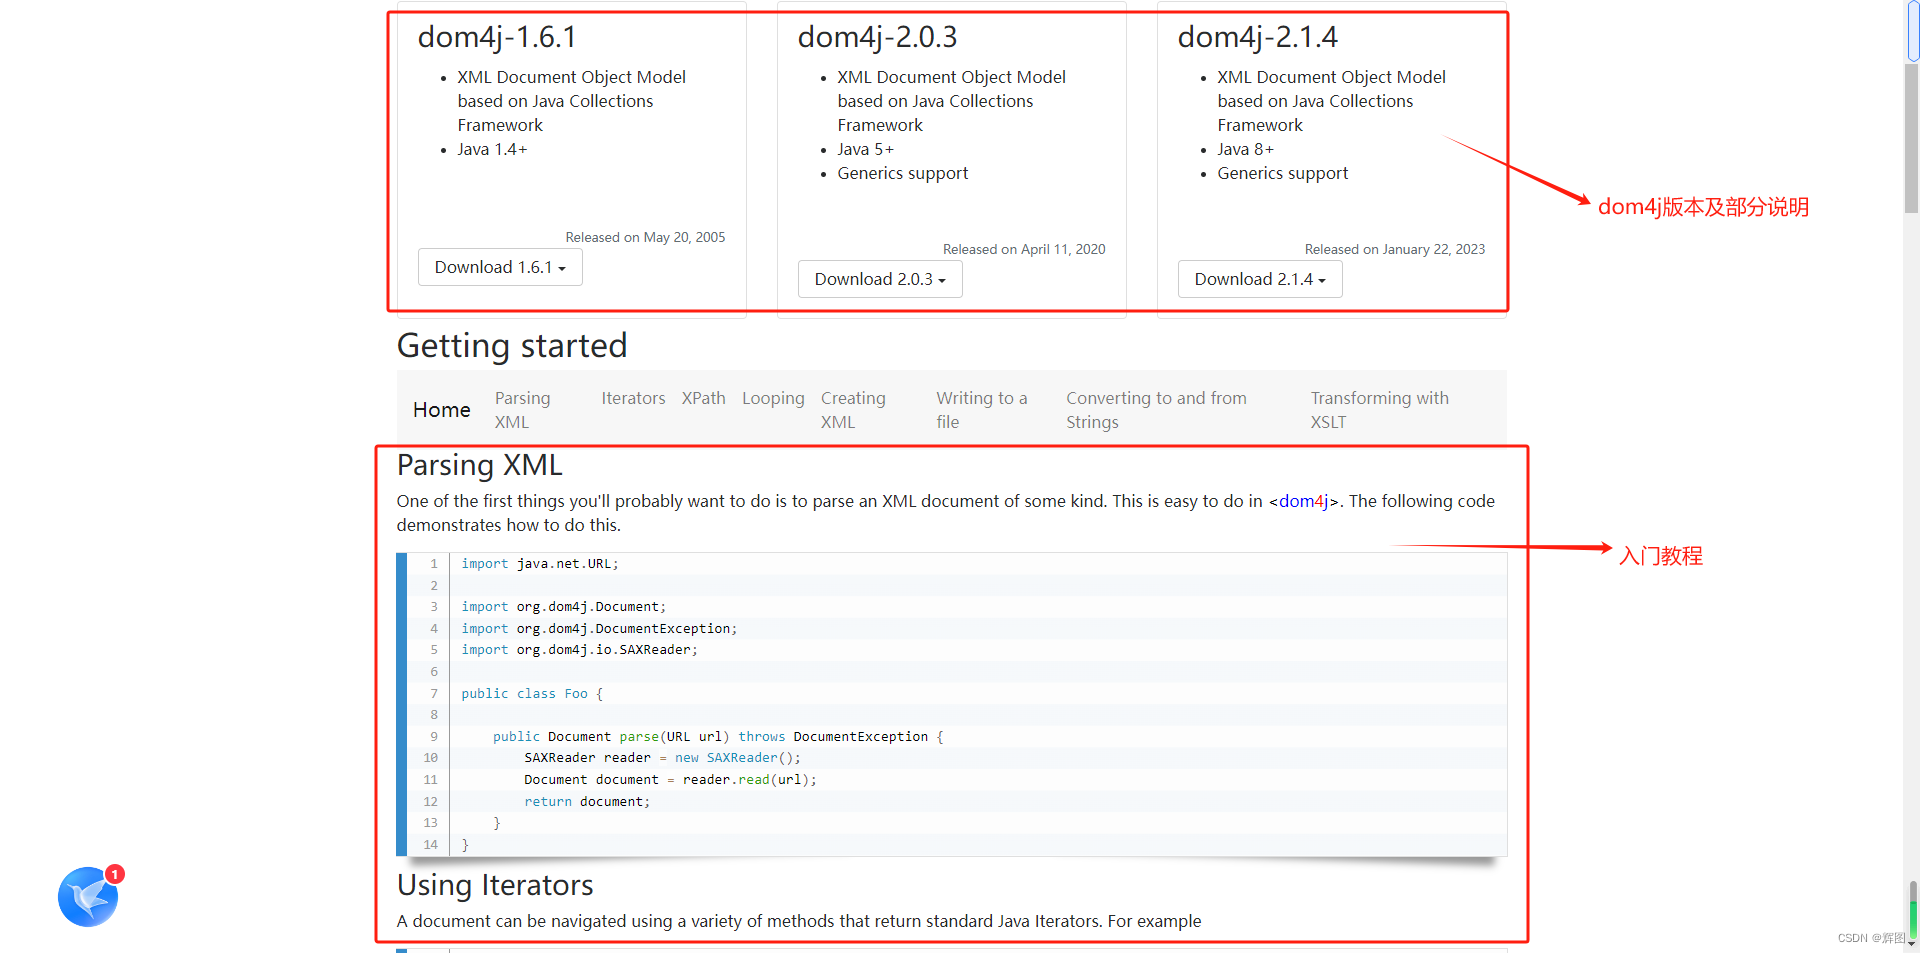Open Converting to and from Strings tab
The image size is (1920, 953).
1156,410
